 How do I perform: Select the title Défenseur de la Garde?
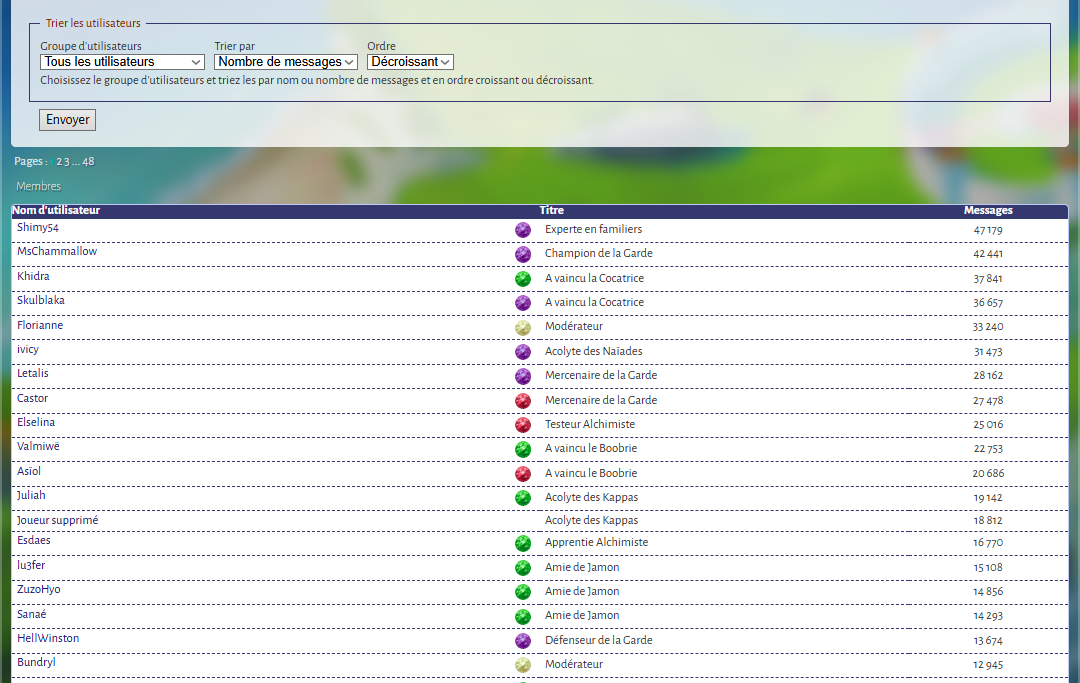(x=599, y=640)
